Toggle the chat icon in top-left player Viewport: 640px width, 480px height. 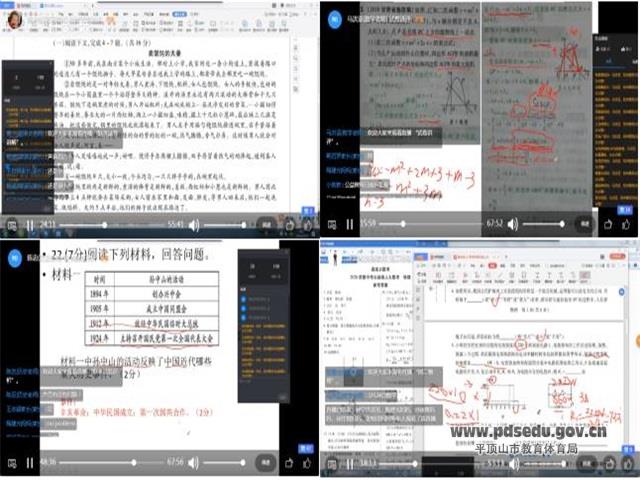tap(9, 225)
